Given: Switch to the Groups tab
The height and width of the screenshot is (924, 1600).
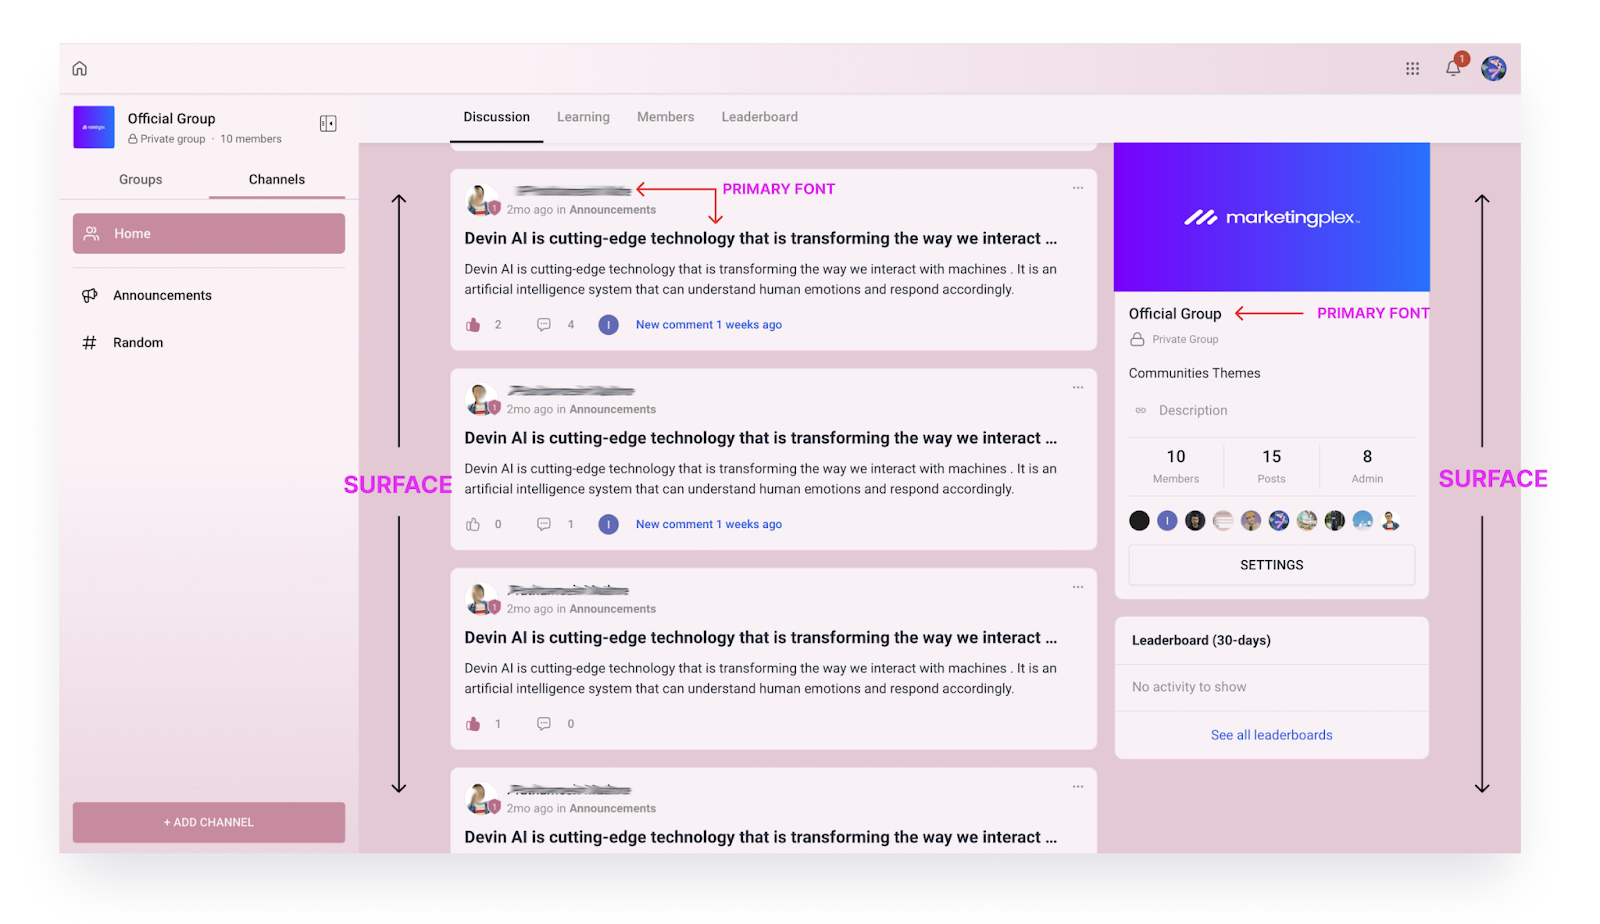Looking at the screenshot, I should tap(140, 180).
